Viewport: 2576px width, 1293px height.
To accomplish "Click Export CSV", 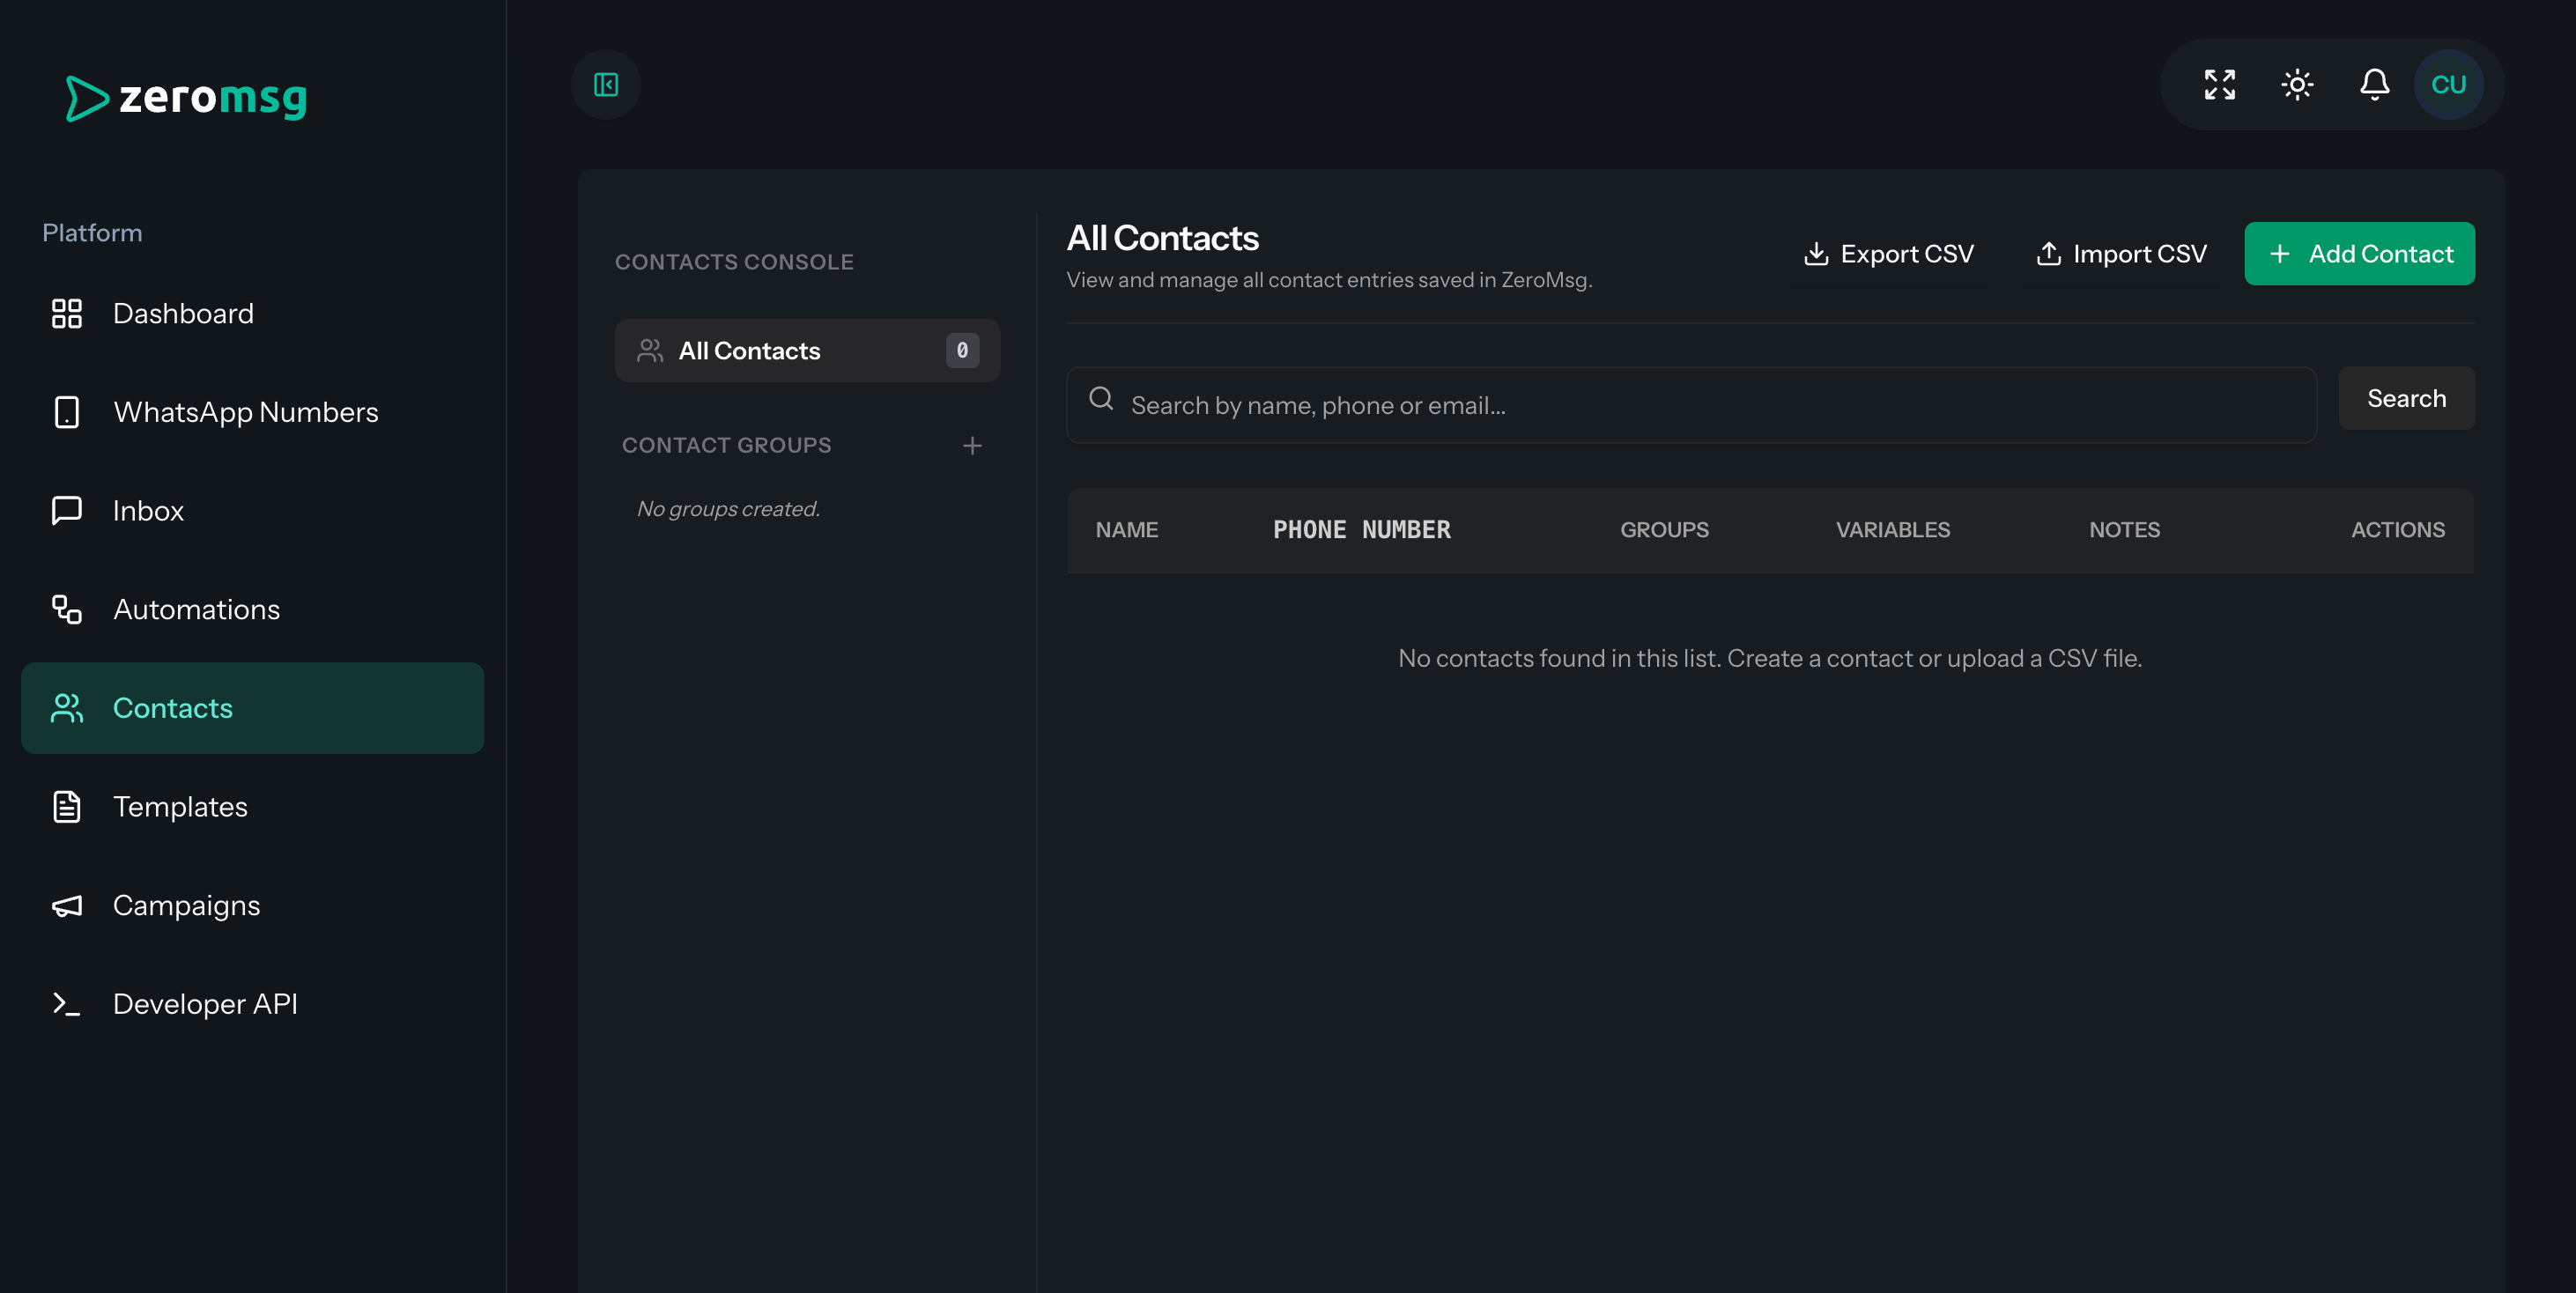I will tap(1888, 254).
